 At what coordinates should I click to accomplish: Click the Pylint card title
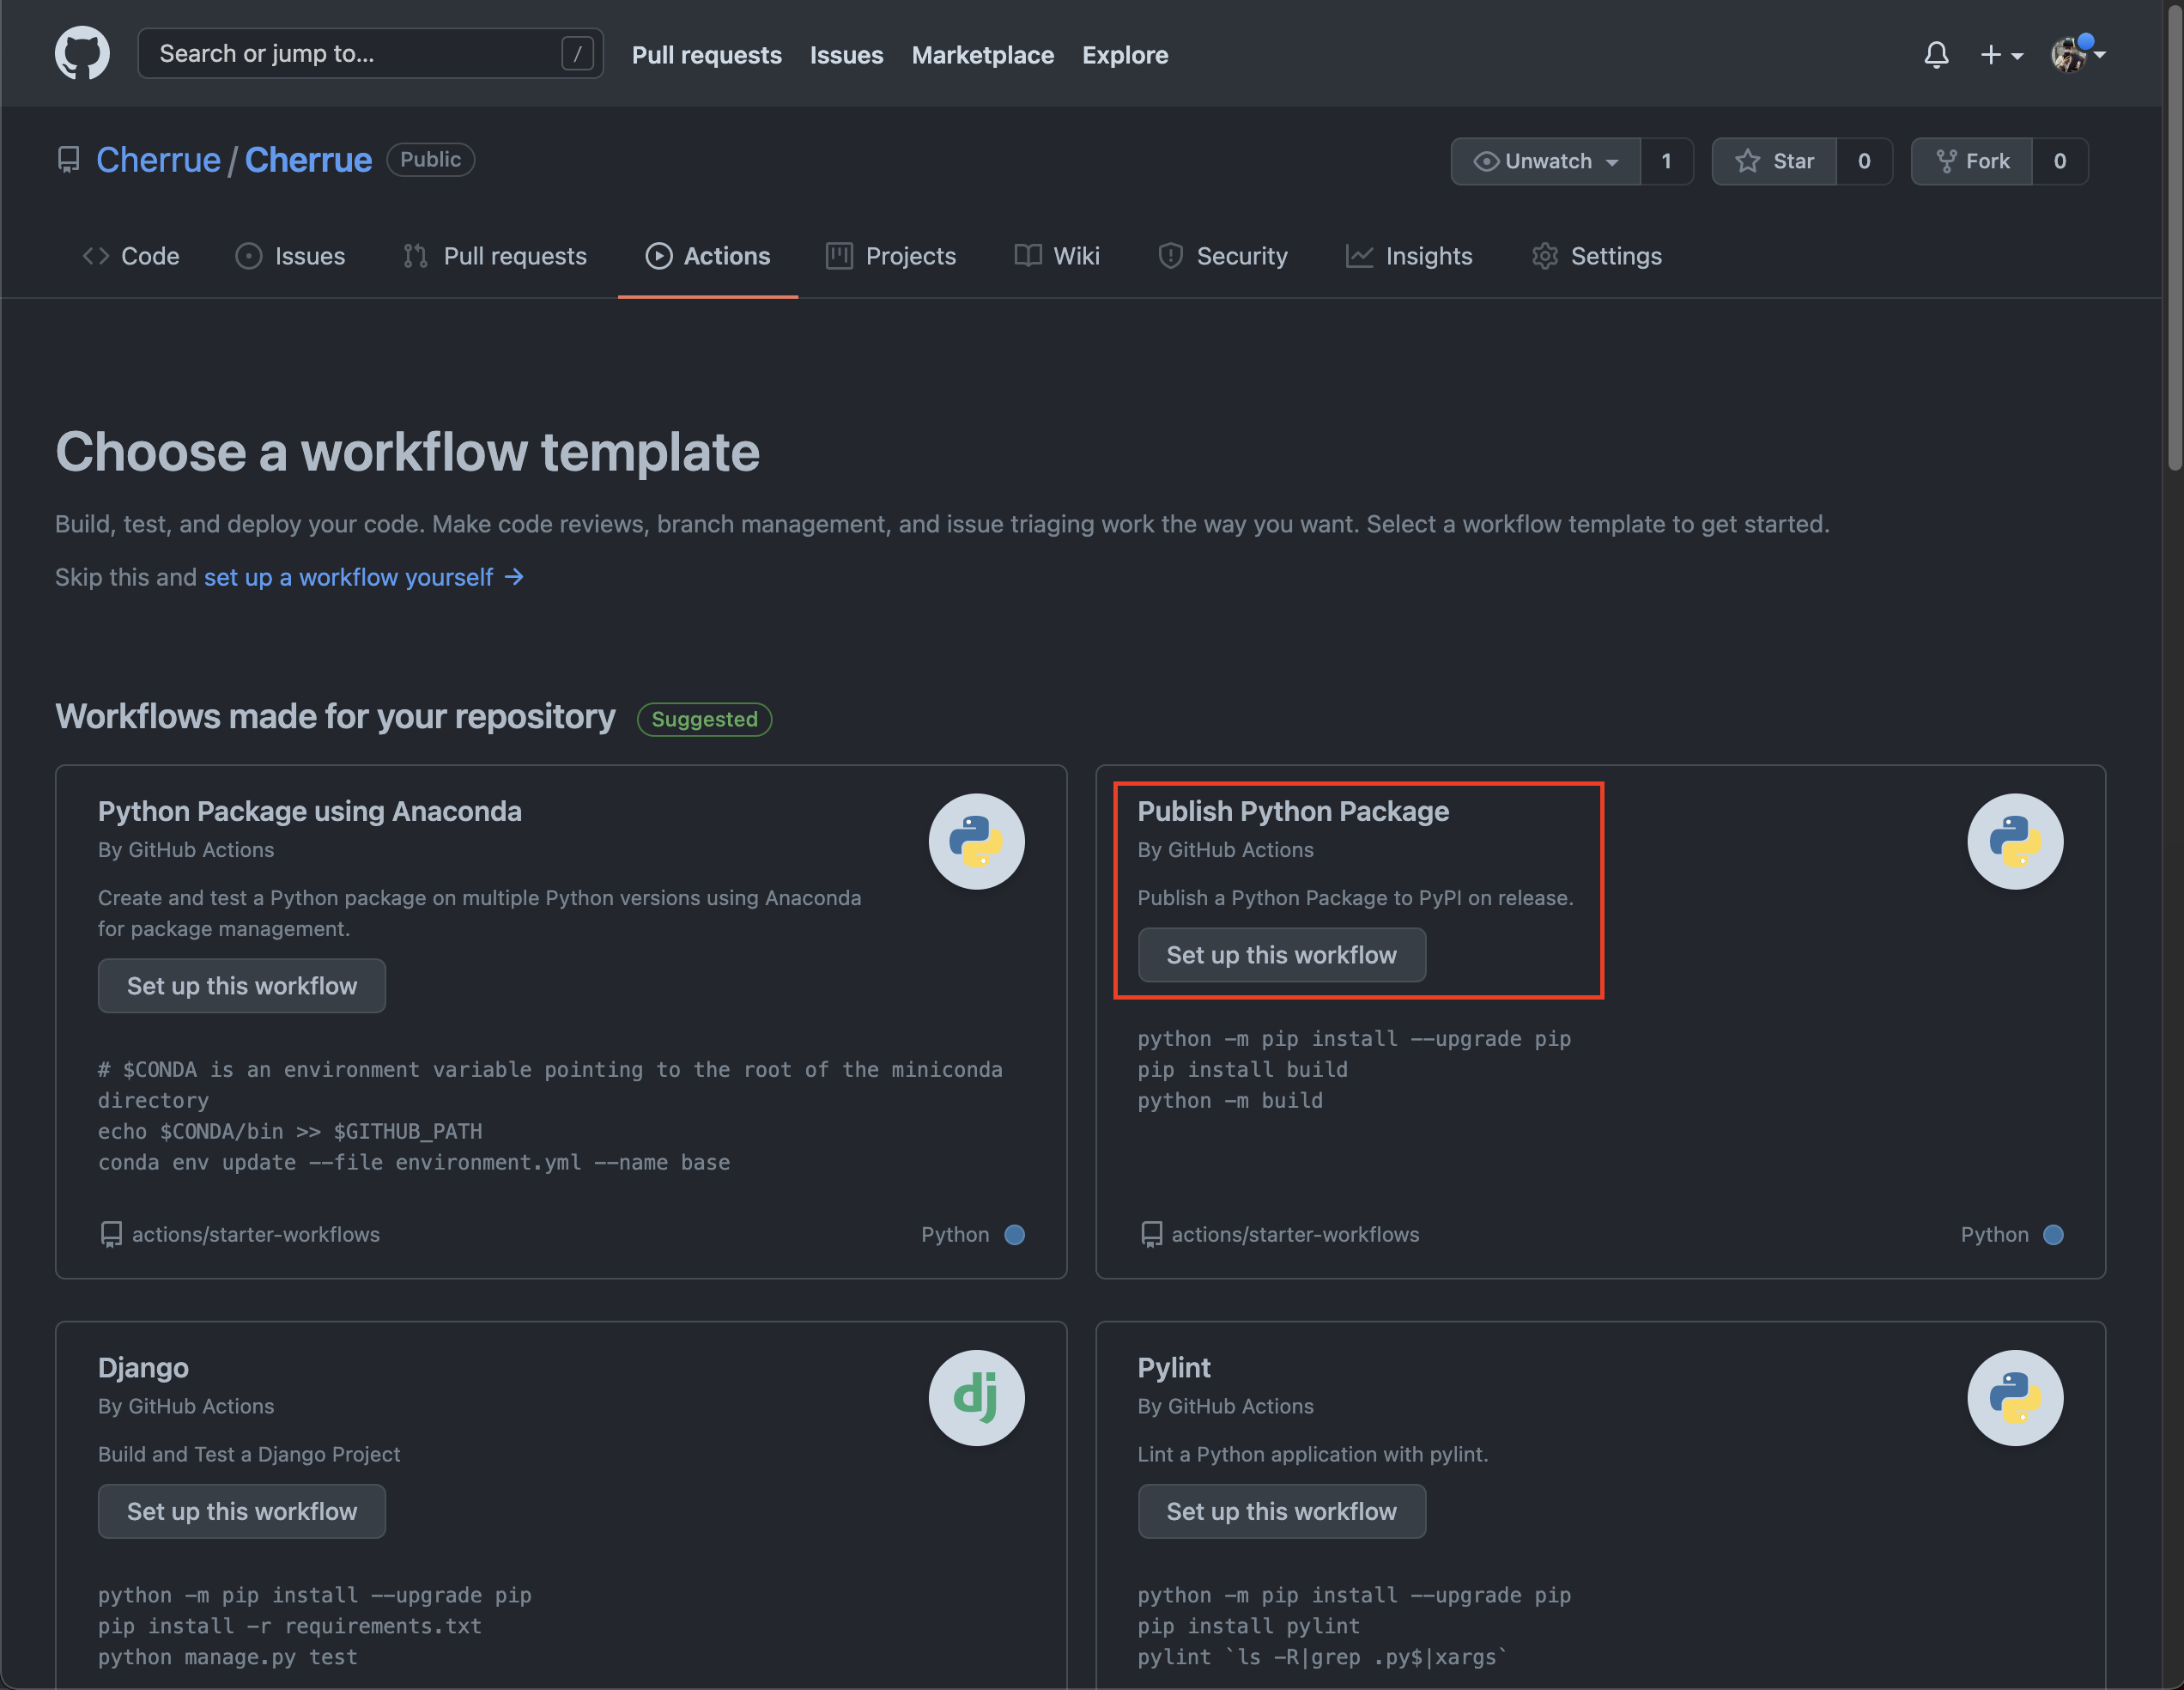[1174, 1367]
